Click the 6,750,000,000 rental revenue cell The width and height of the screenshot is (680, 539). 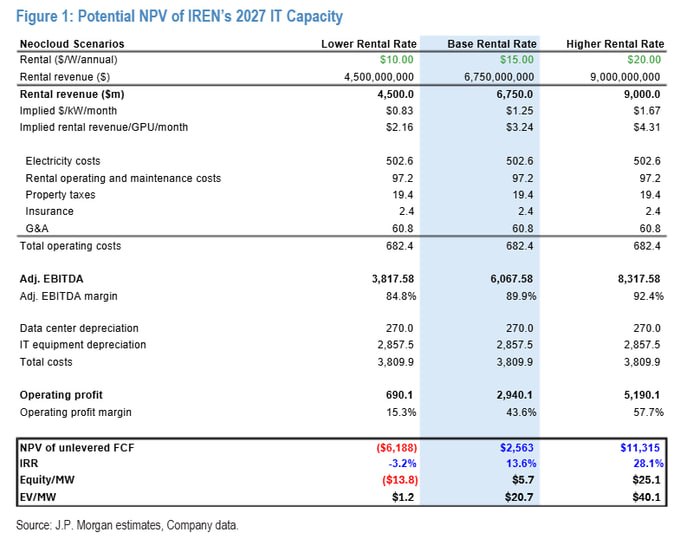click(x=499, y=77)
